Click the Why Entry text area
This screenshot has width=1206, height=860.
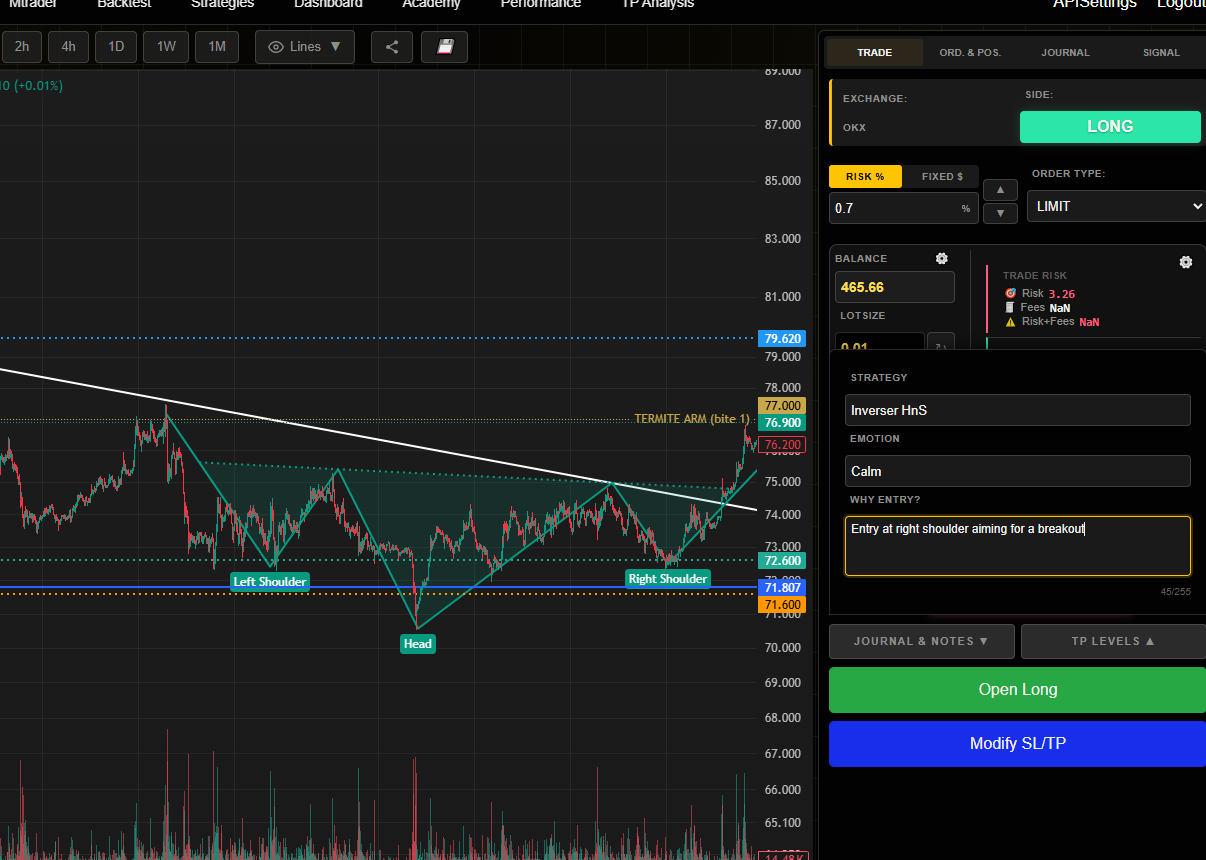coord(1017,546)
